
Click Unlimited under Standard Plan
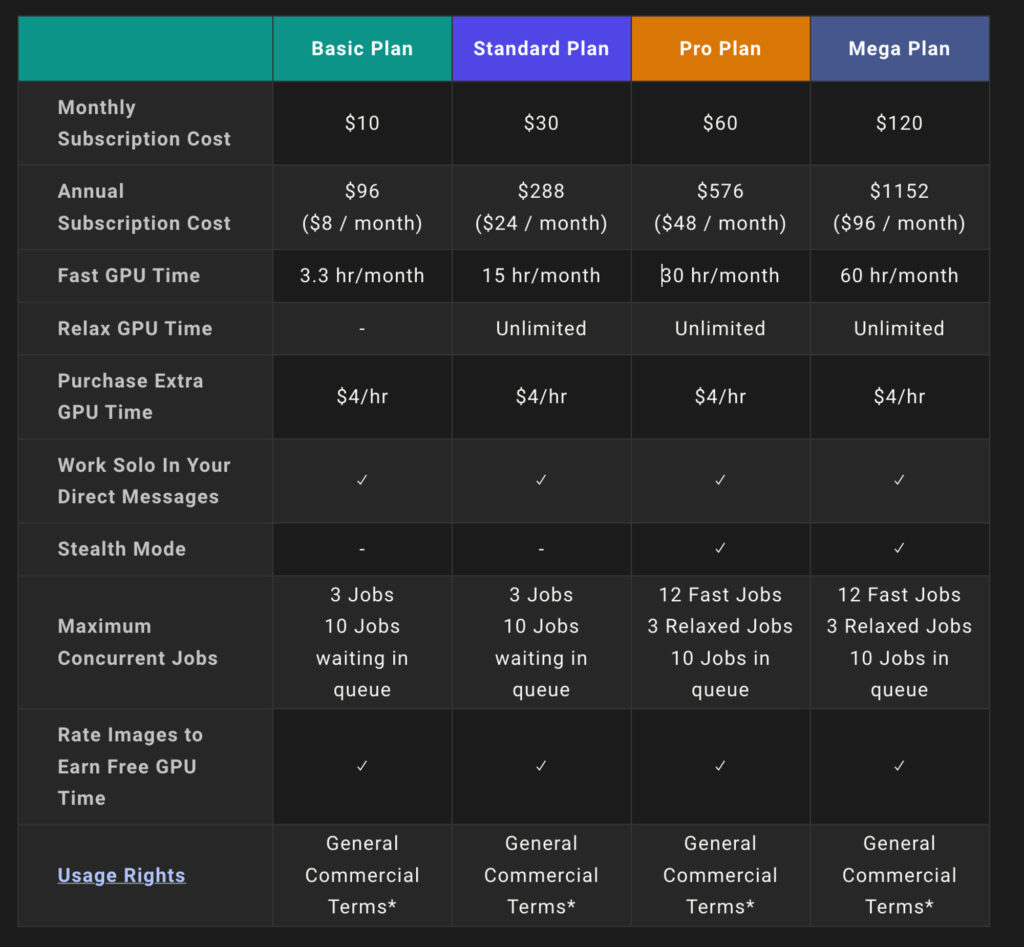(541, 329)
